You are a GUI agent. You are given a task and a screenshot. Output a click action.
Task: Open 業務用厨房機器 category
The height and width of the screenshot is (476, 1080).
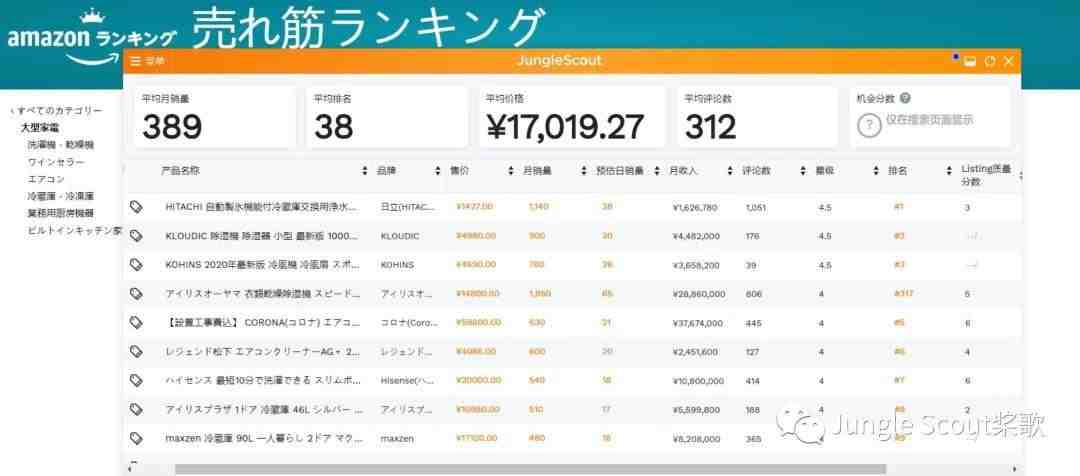click(x=61, y=214)
